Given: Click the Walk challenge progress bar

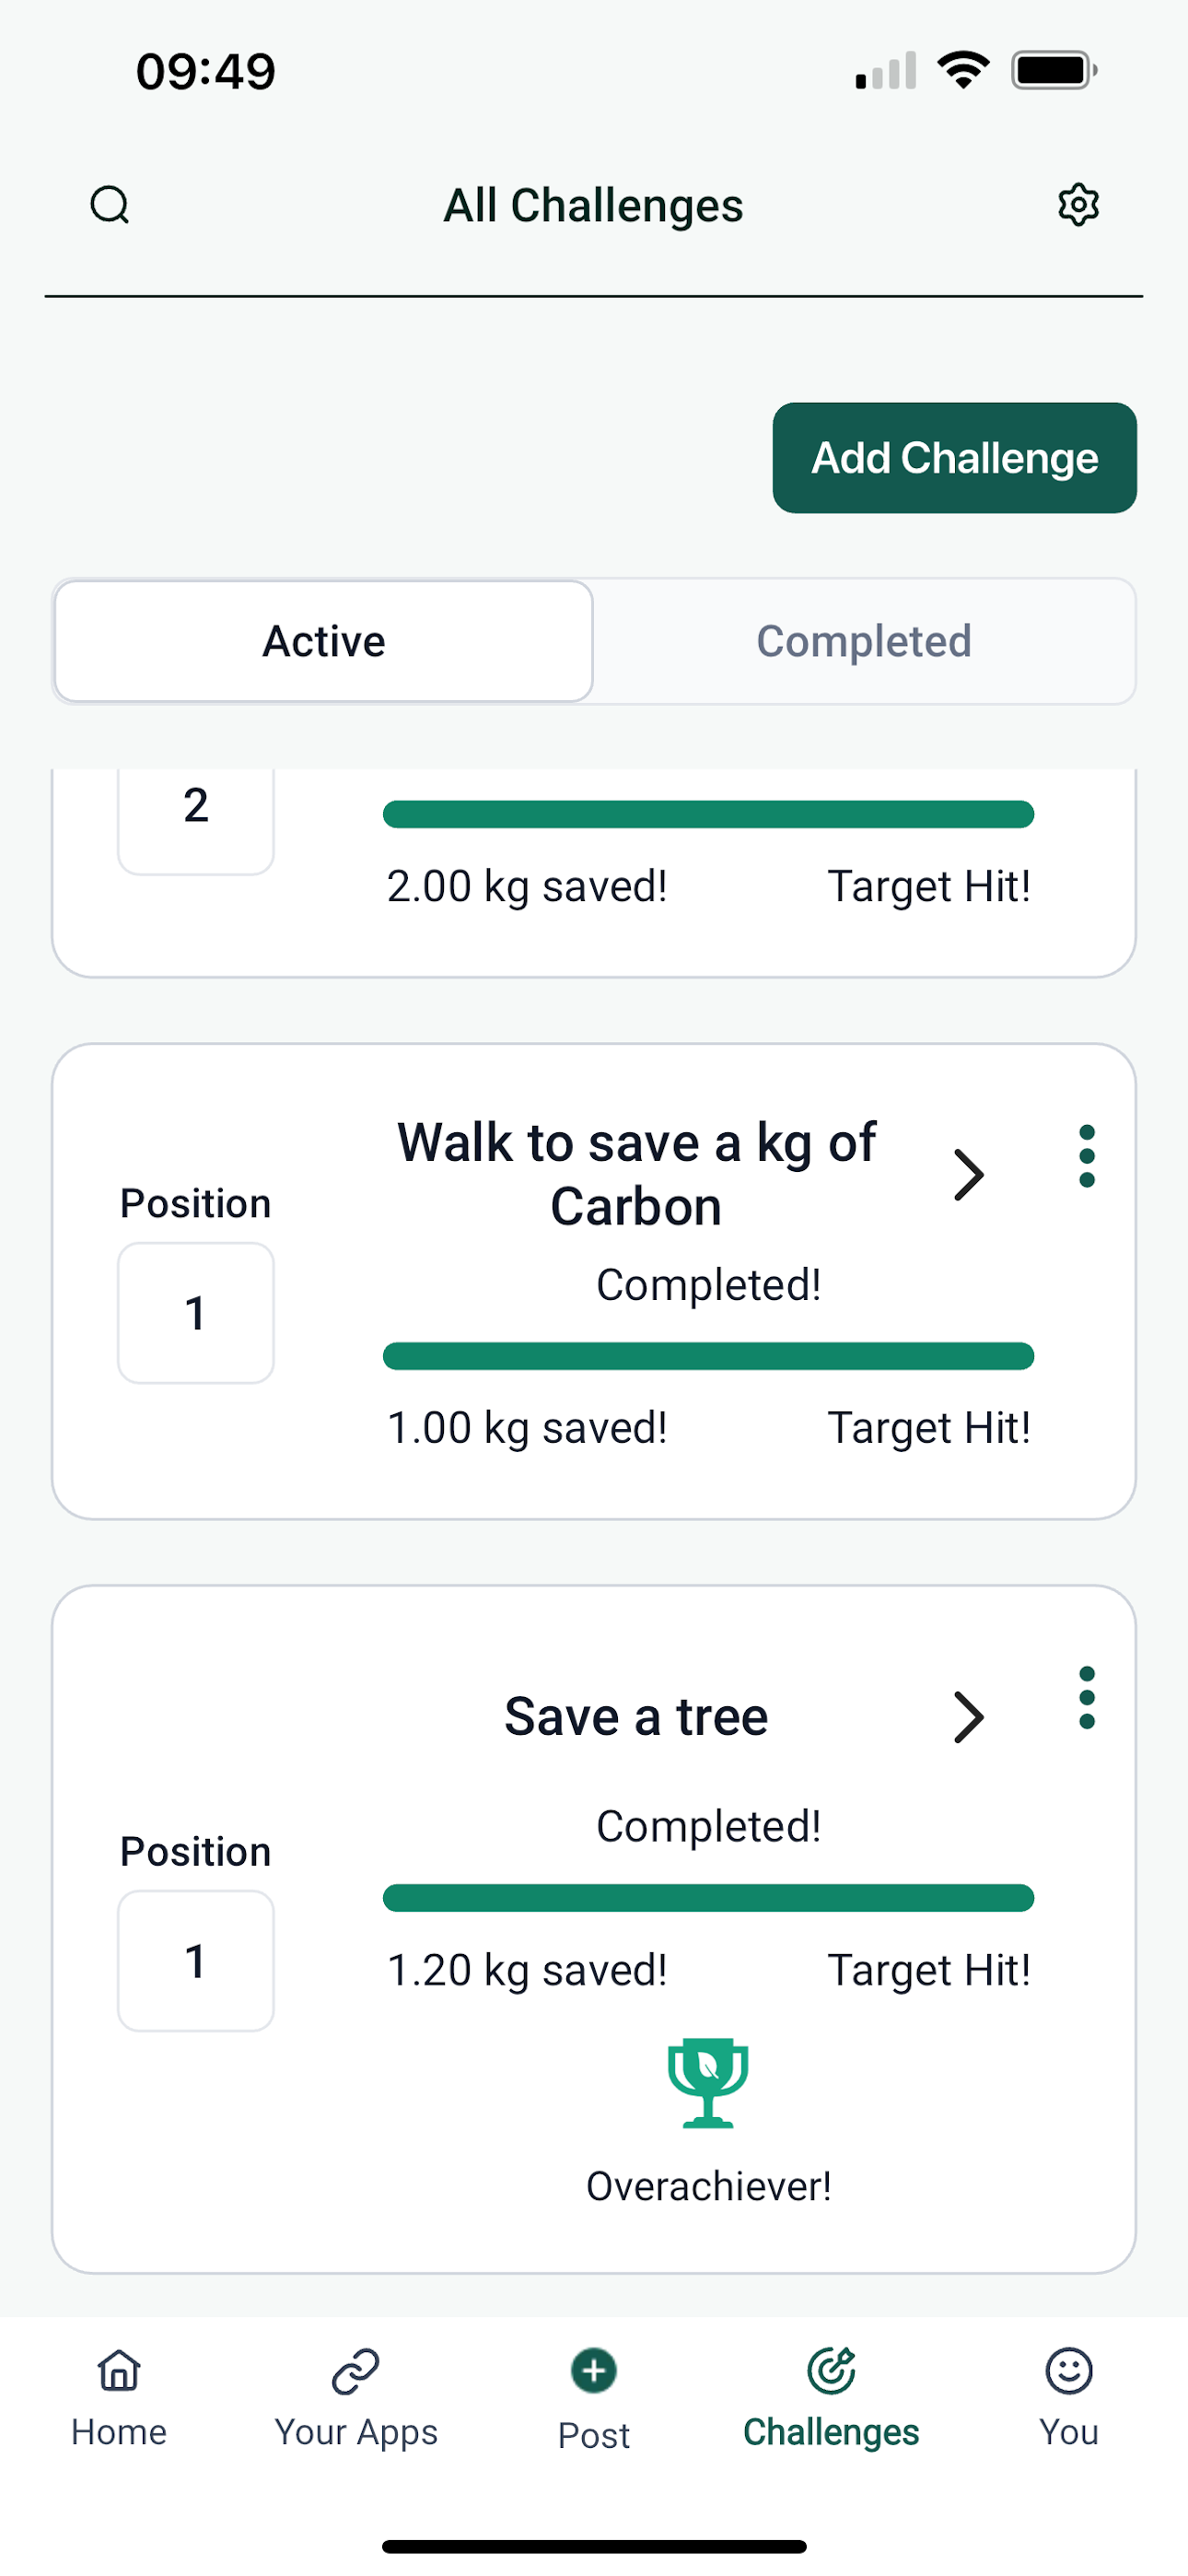Looking at the screenshot, I should (708, 1356).
